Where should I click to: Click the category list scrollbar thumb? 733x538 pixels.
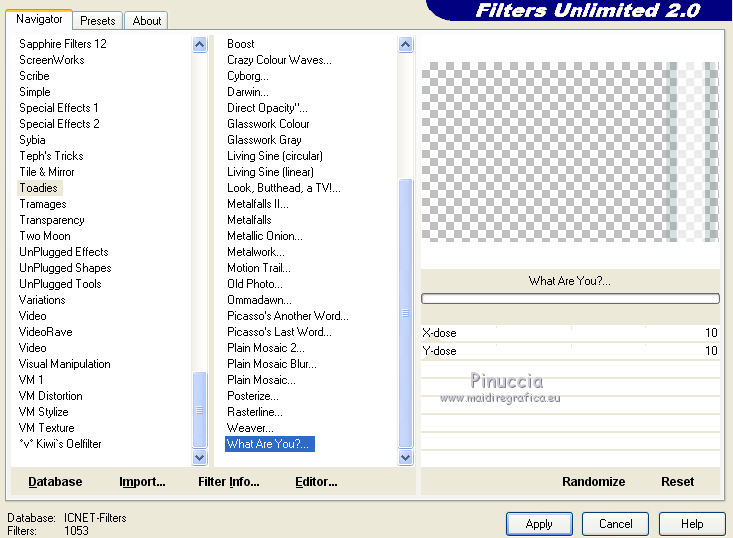tap(200, 409)
